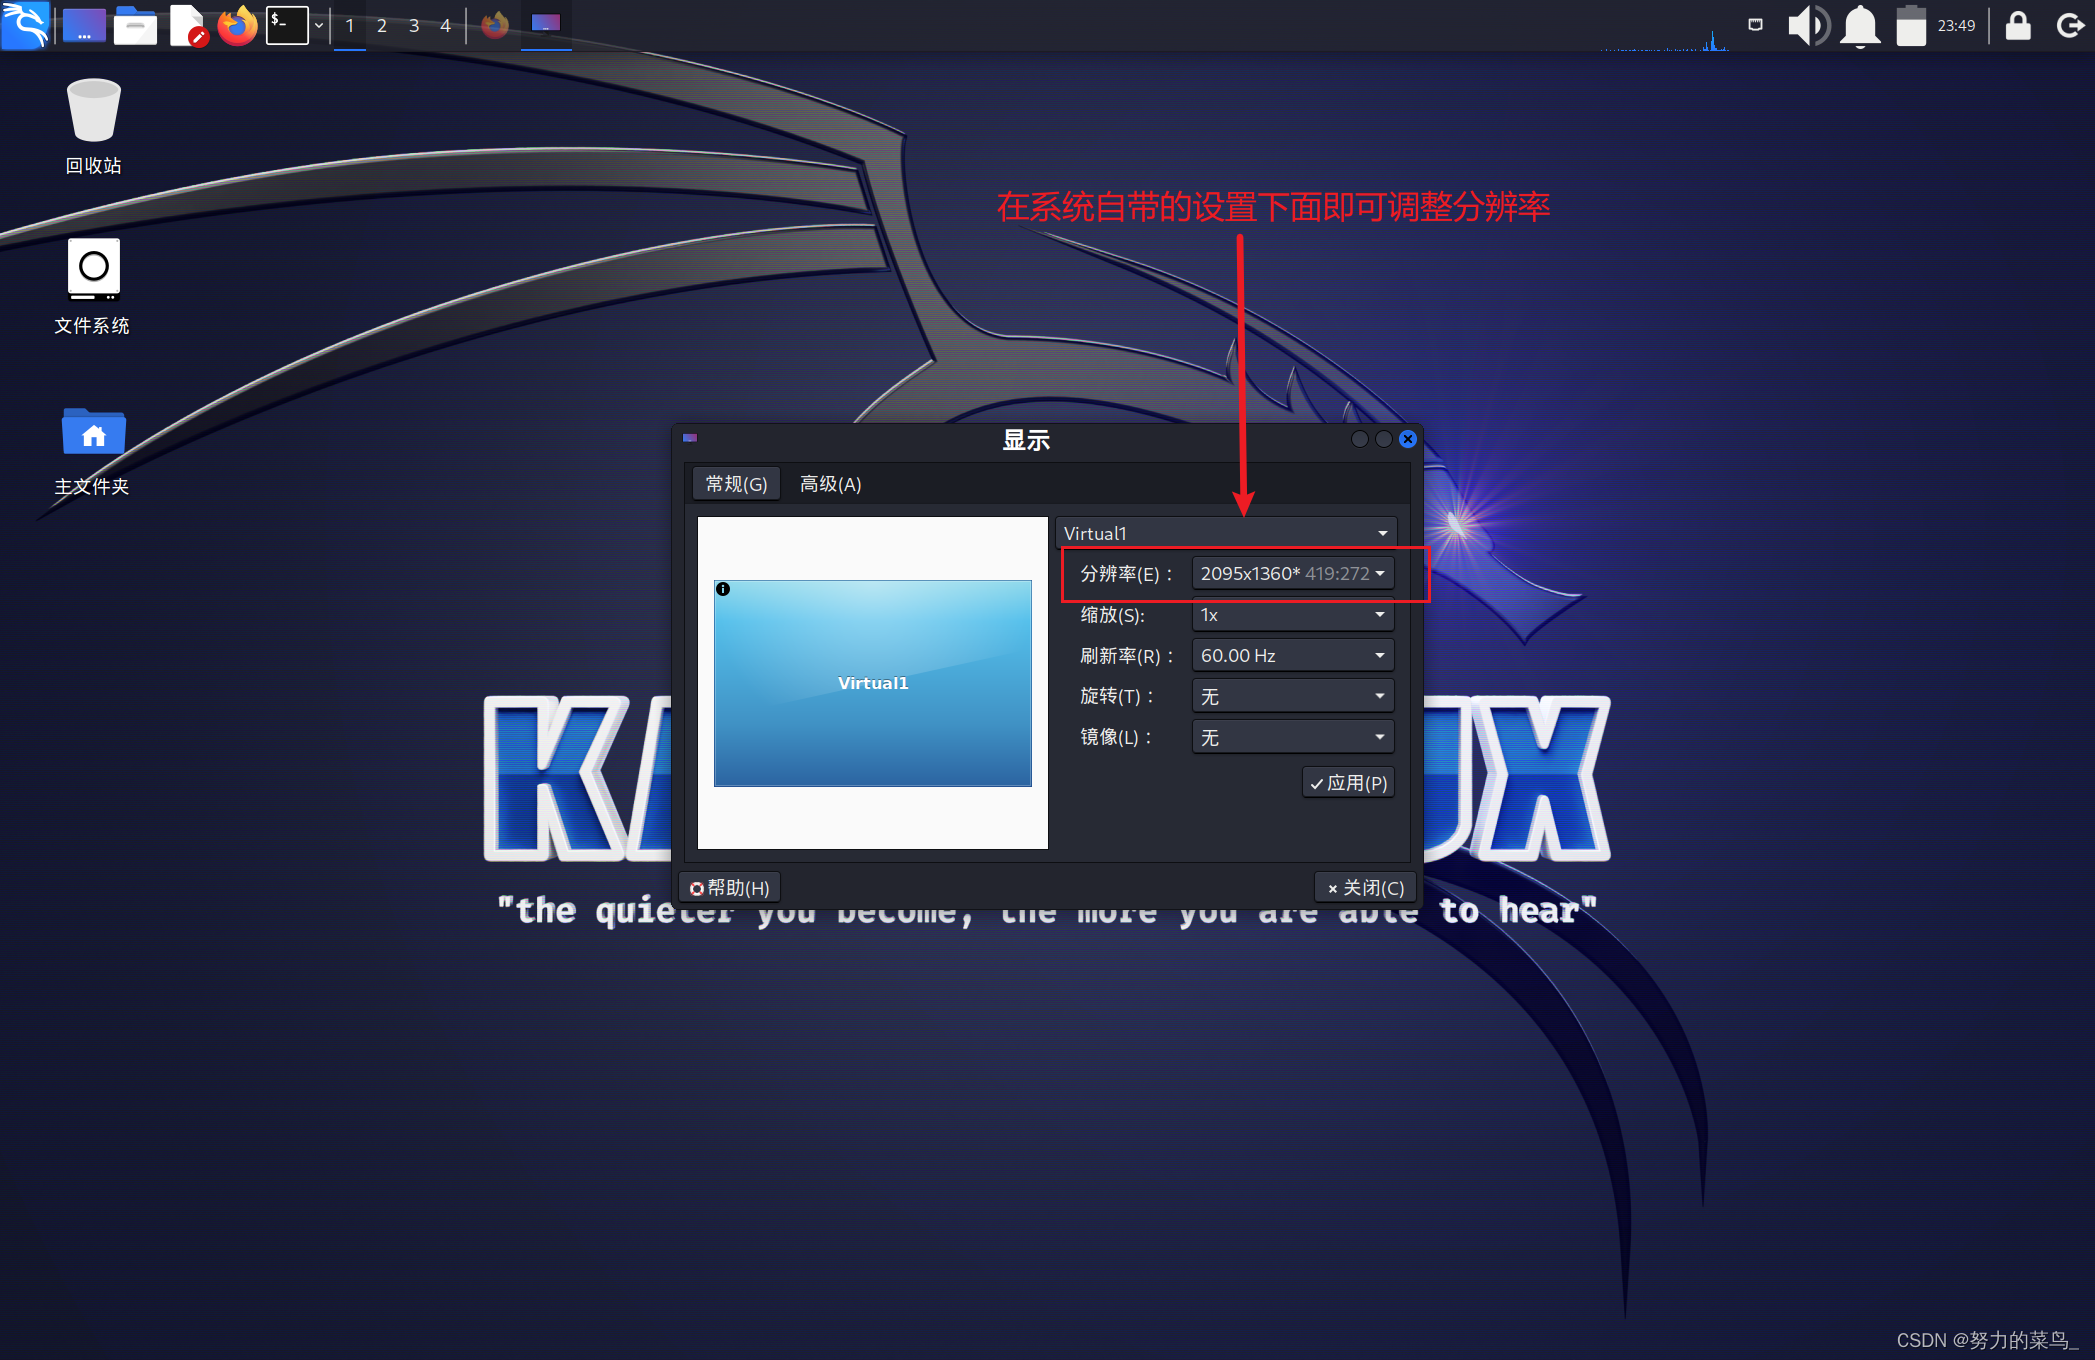Open the file manager panel icon
The width and height of the screenshot is (2095, 1360).
(135, 25)
